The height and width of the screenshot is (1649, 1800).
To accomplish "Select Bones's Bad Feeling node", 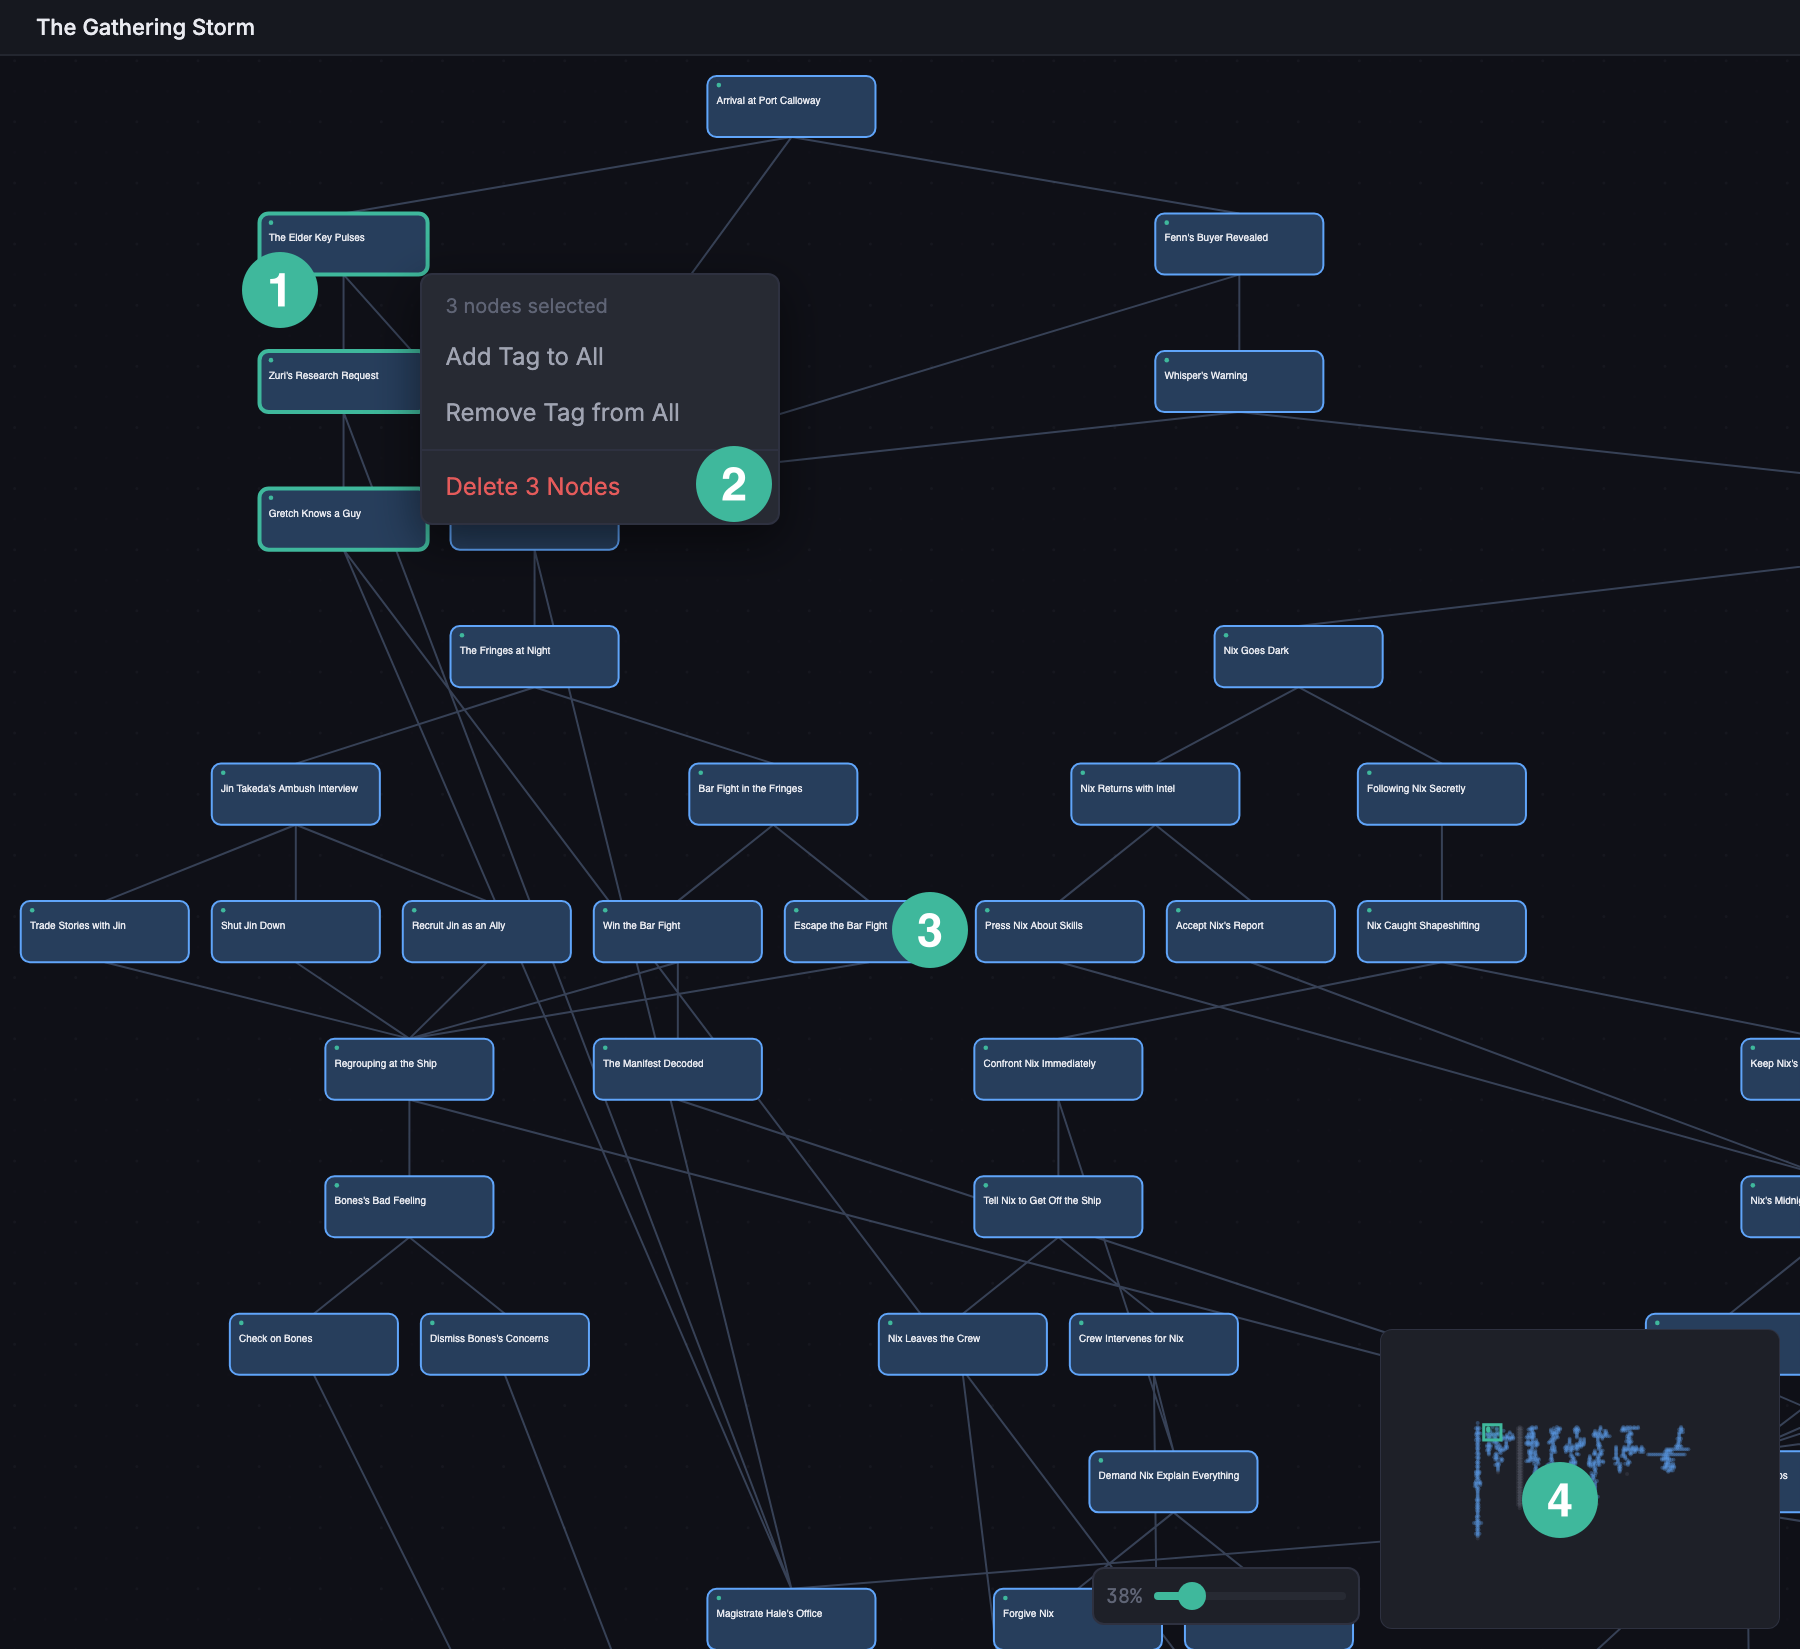I will (x=409, y=1207).
